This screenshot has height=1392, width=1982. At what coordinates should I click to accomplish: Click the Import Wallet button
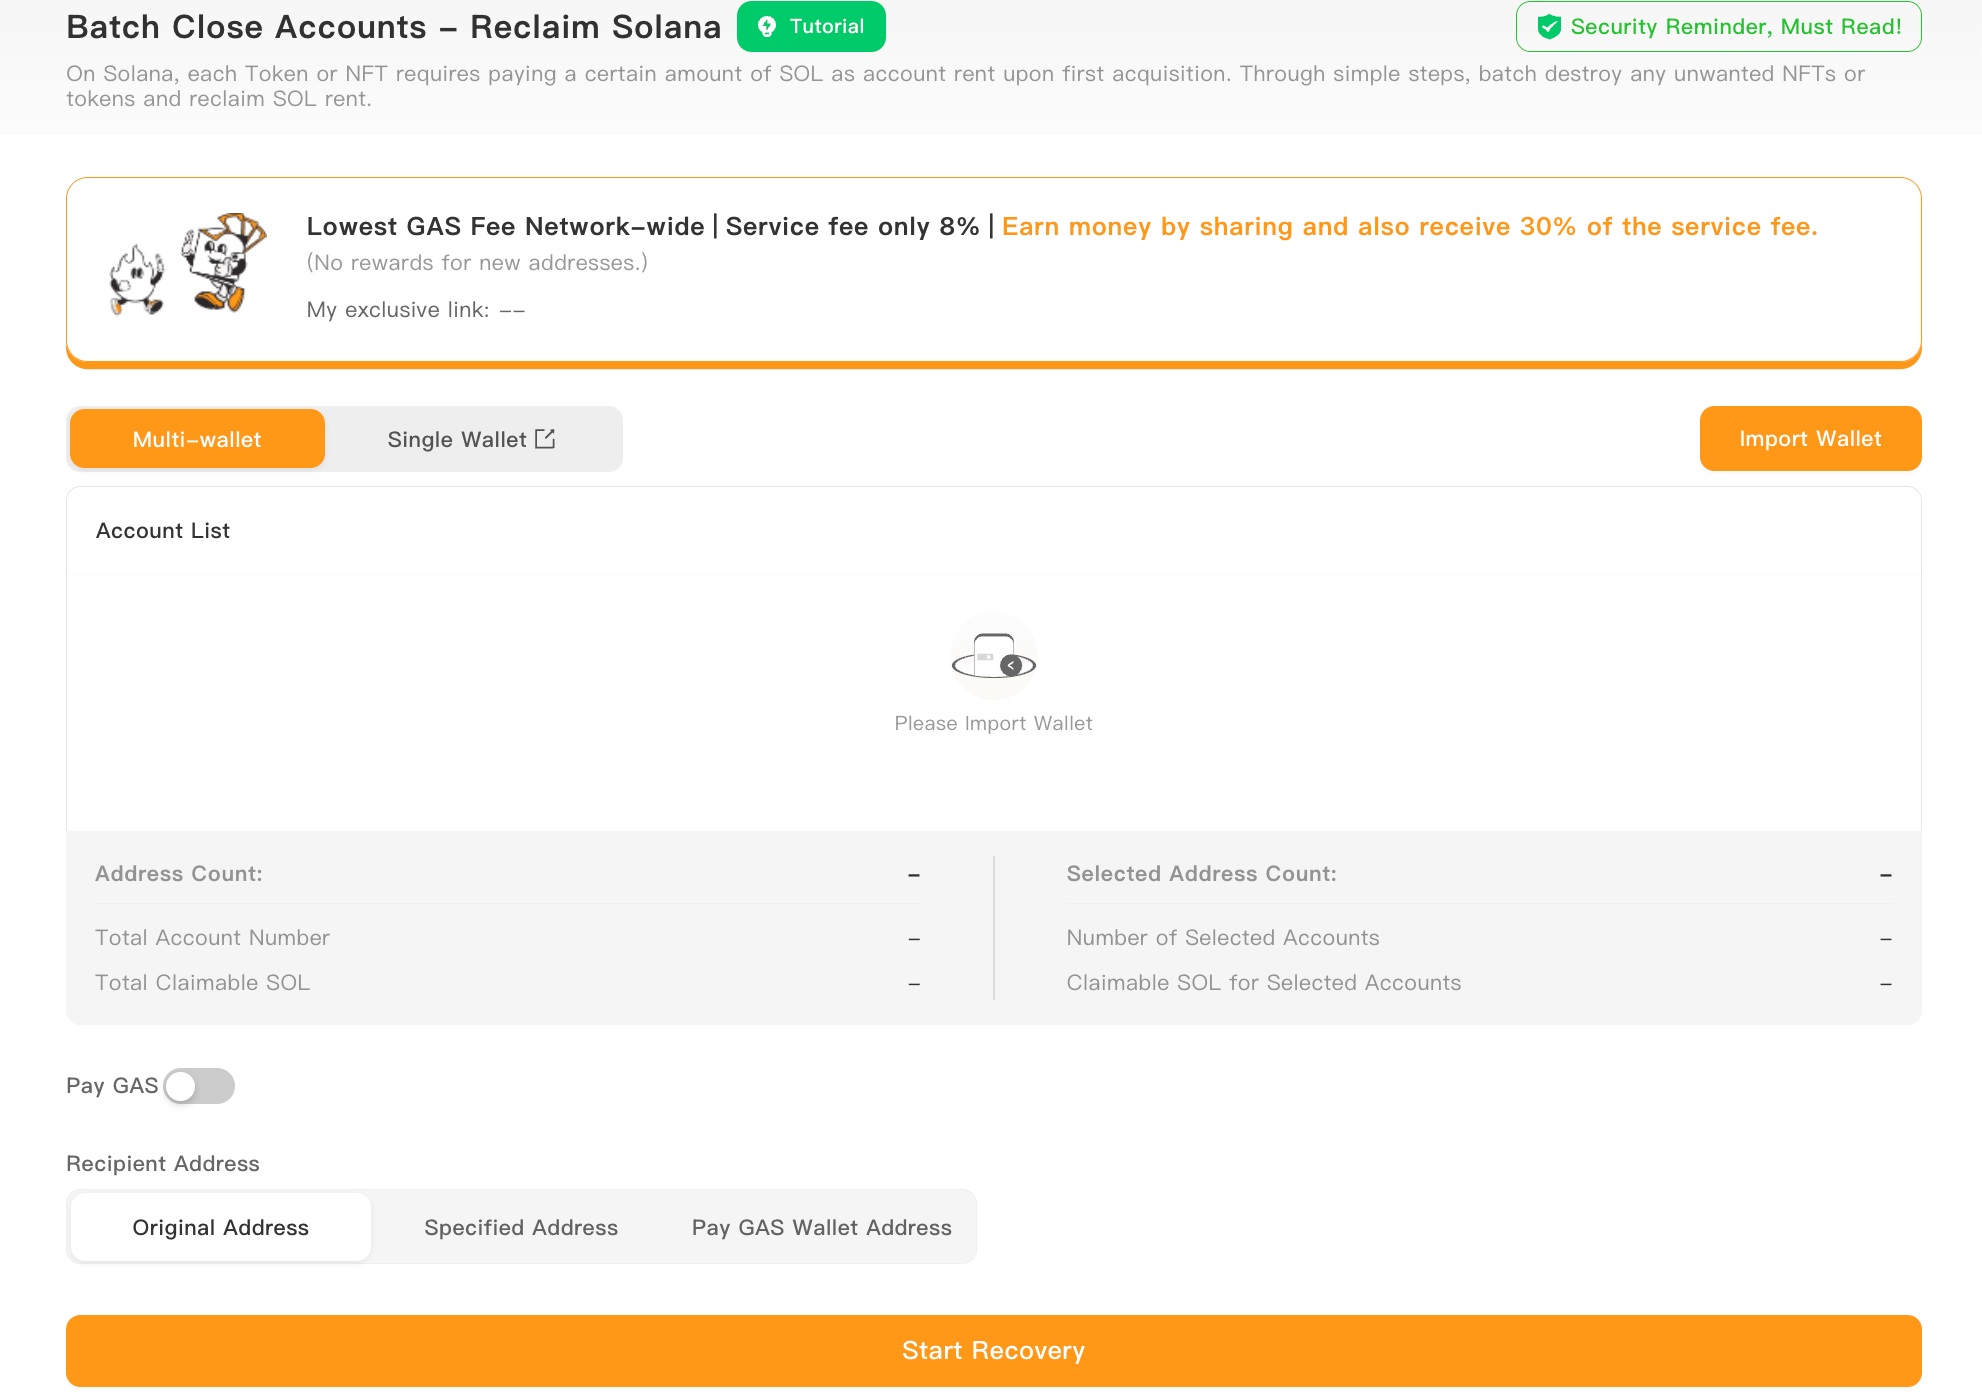1810,438
